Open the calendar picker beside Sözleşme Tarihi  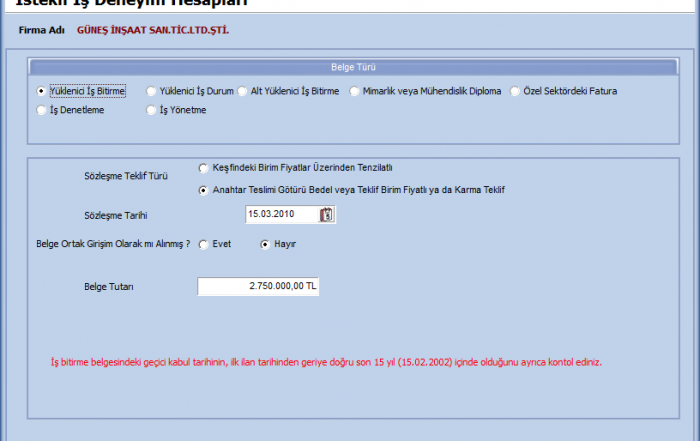[x=327, y=214]
